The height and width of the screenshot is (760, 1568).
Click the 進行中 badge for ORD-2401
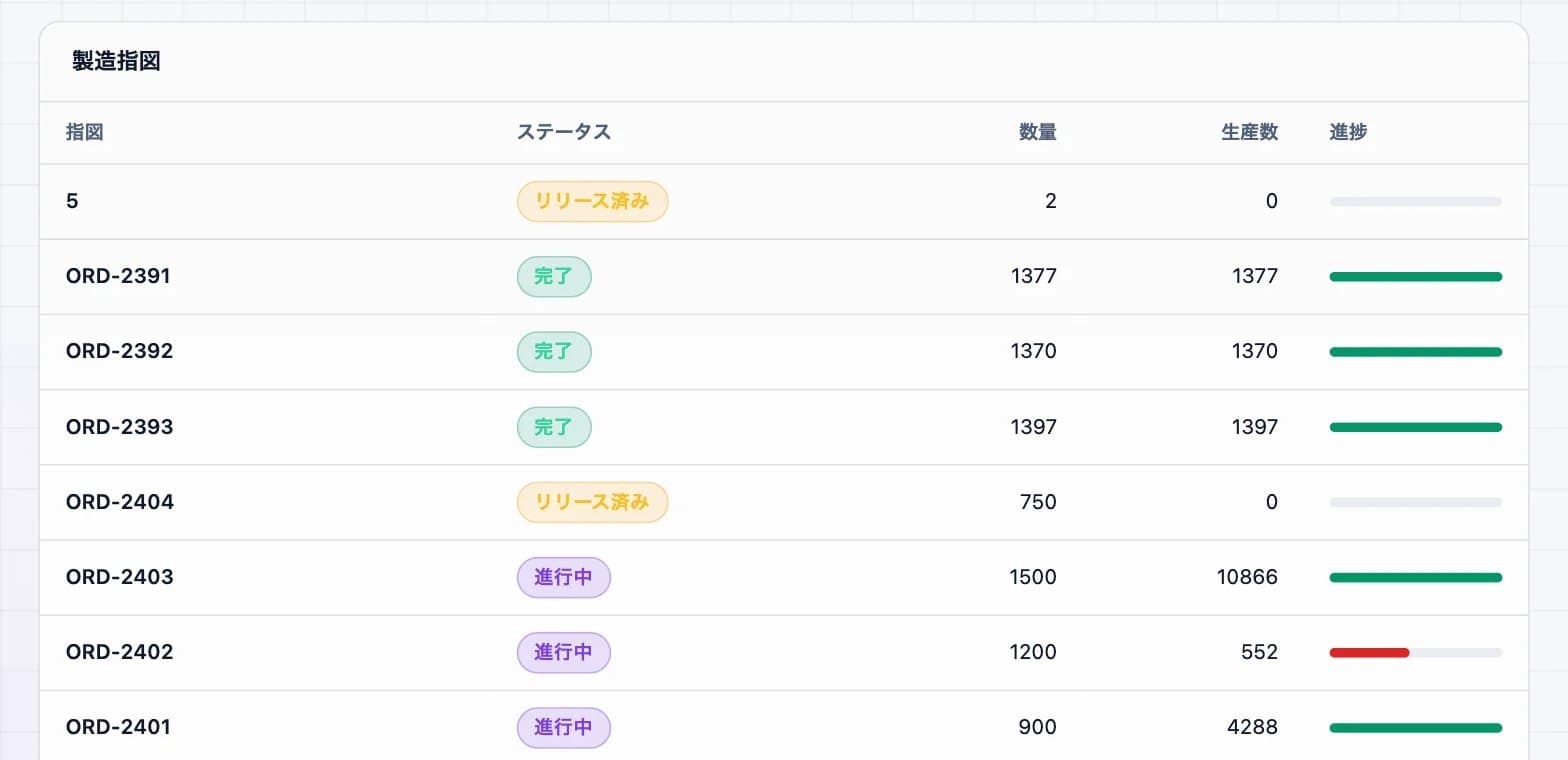563,727
